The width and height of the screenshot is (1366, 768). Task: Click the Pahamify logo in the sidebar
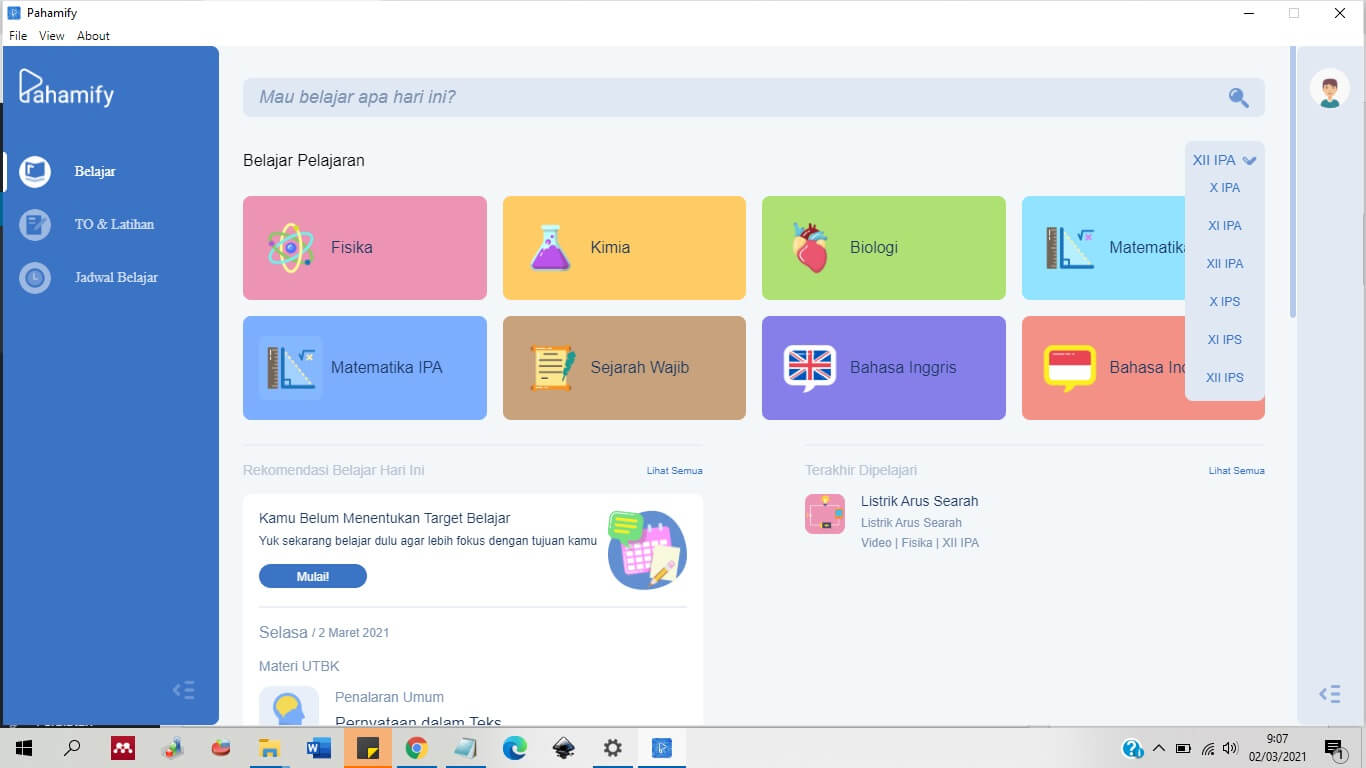[66, 88]
